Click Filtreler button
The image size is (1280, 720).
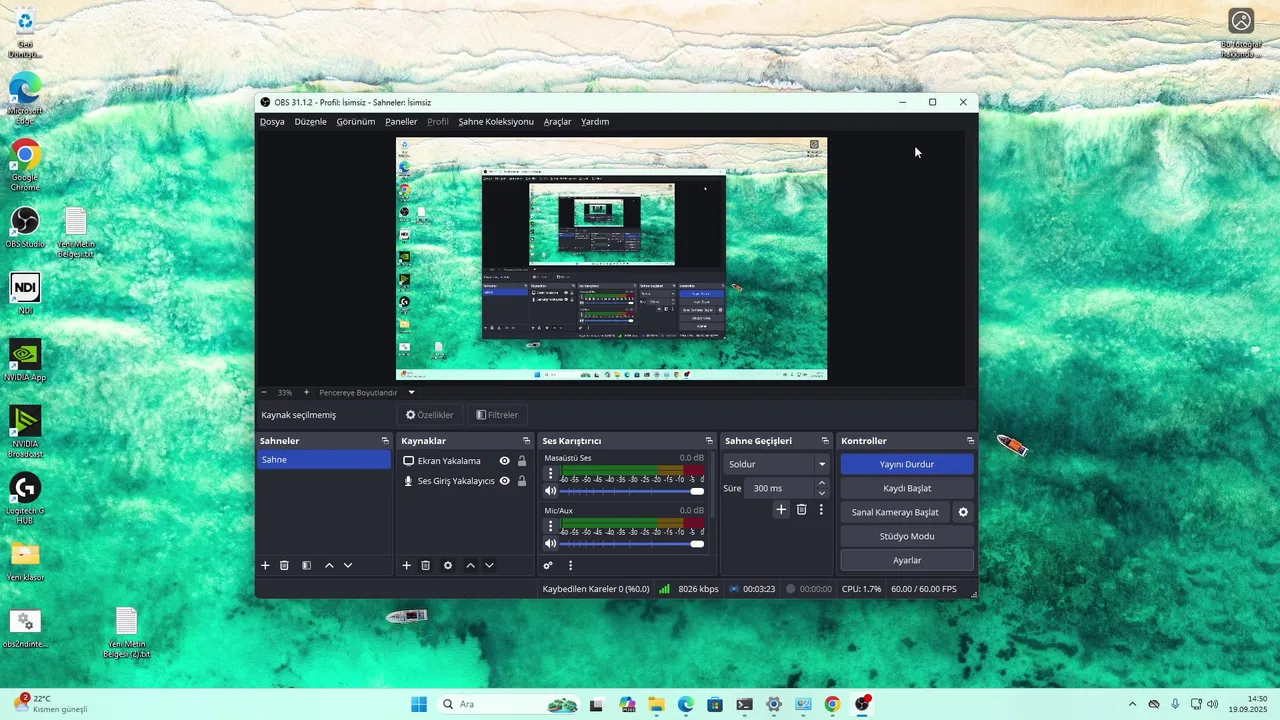[497, 415]
